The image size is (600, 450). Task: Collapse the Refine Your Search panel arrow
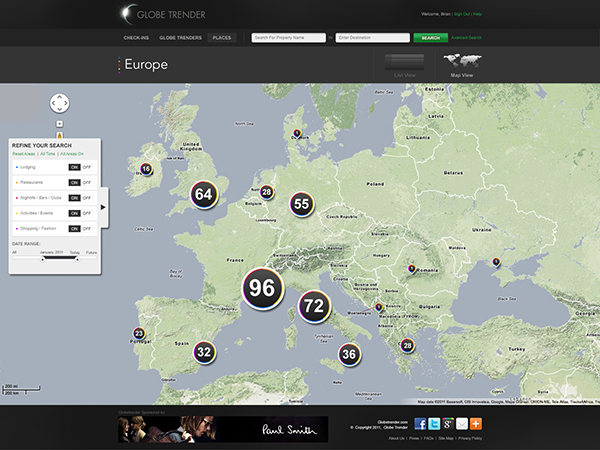103,207
